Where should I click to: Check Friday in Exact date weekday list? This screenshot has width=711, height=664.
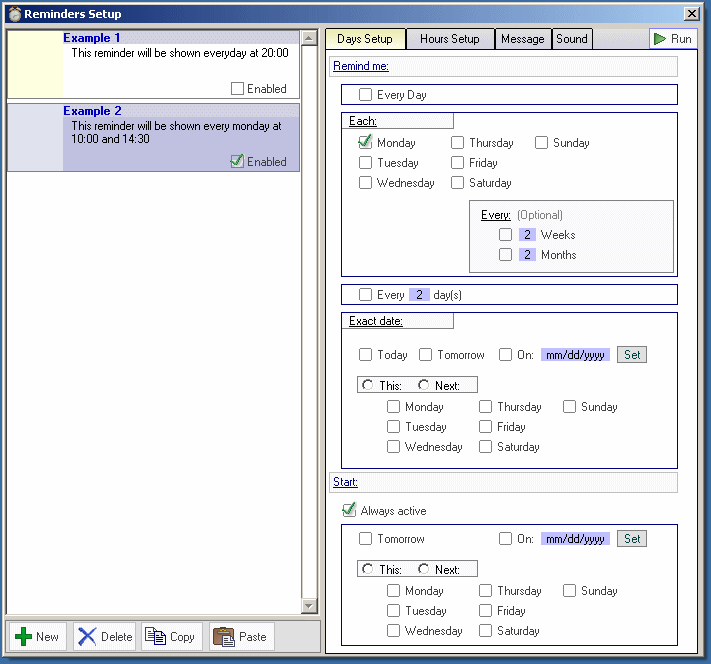(485, 426)
